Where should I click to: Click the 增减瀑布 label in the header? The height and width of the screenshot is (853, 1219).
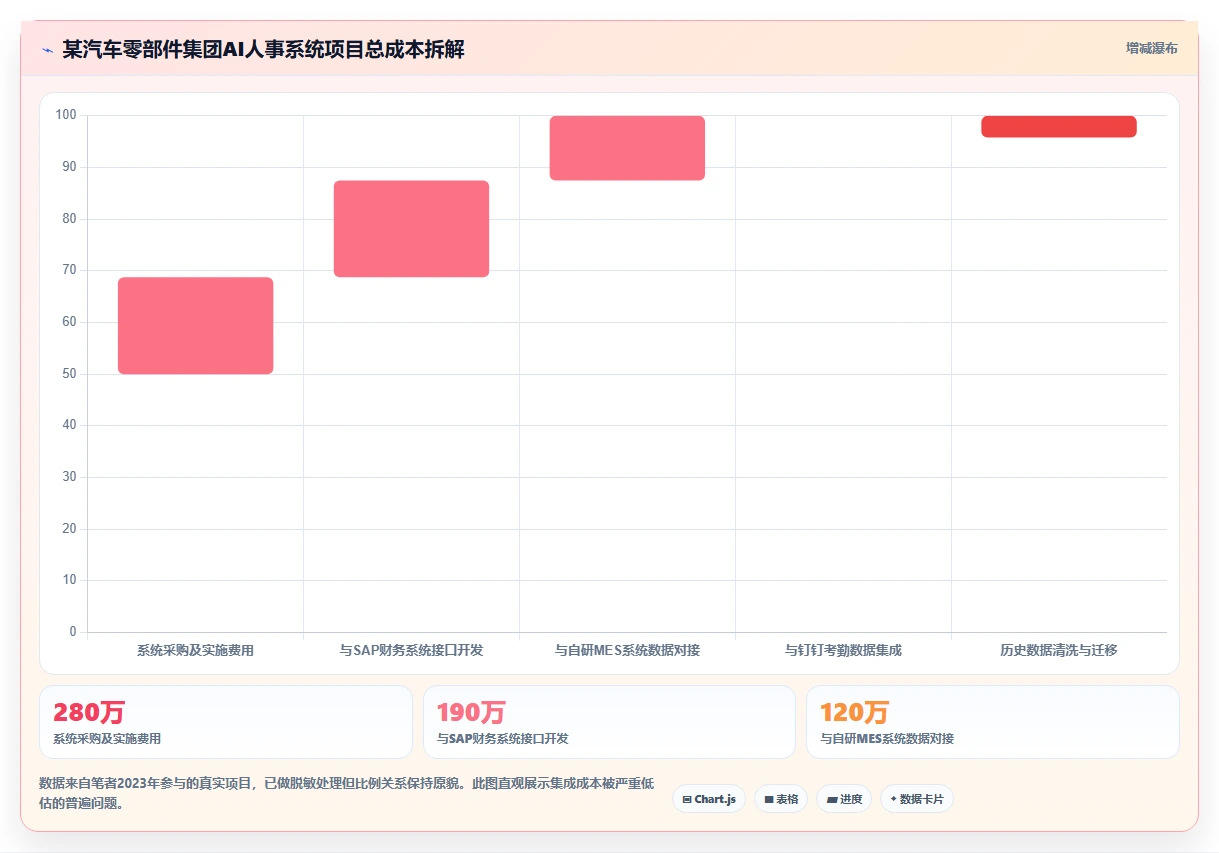[x=1151, y=48]
